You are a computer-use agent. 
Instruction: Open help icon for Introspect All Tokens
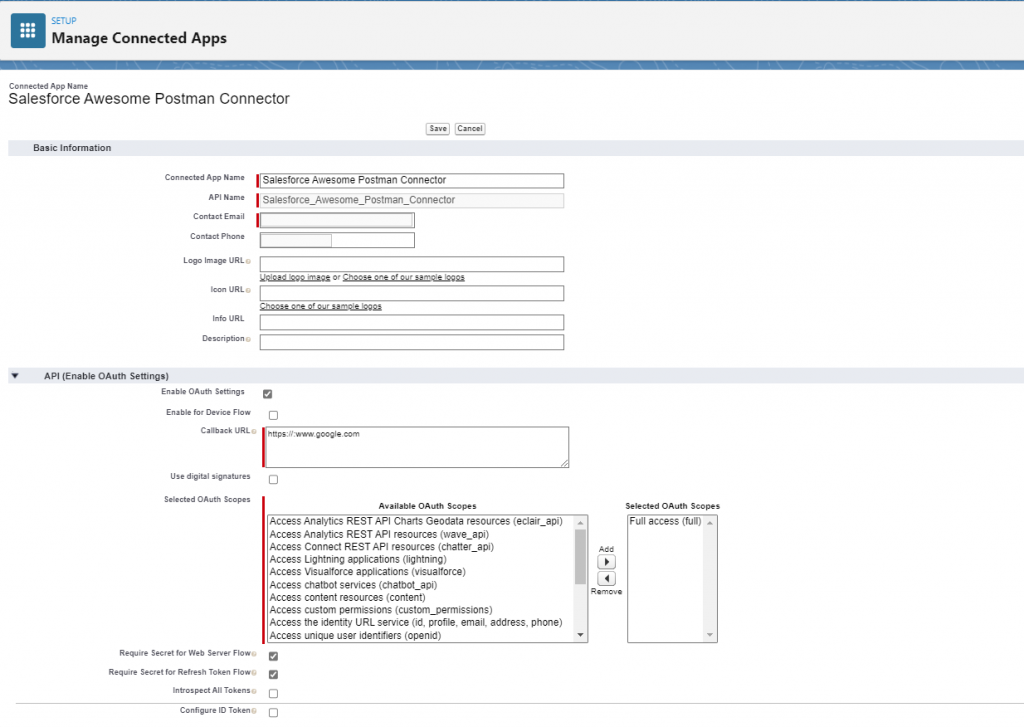coord(254,691)
